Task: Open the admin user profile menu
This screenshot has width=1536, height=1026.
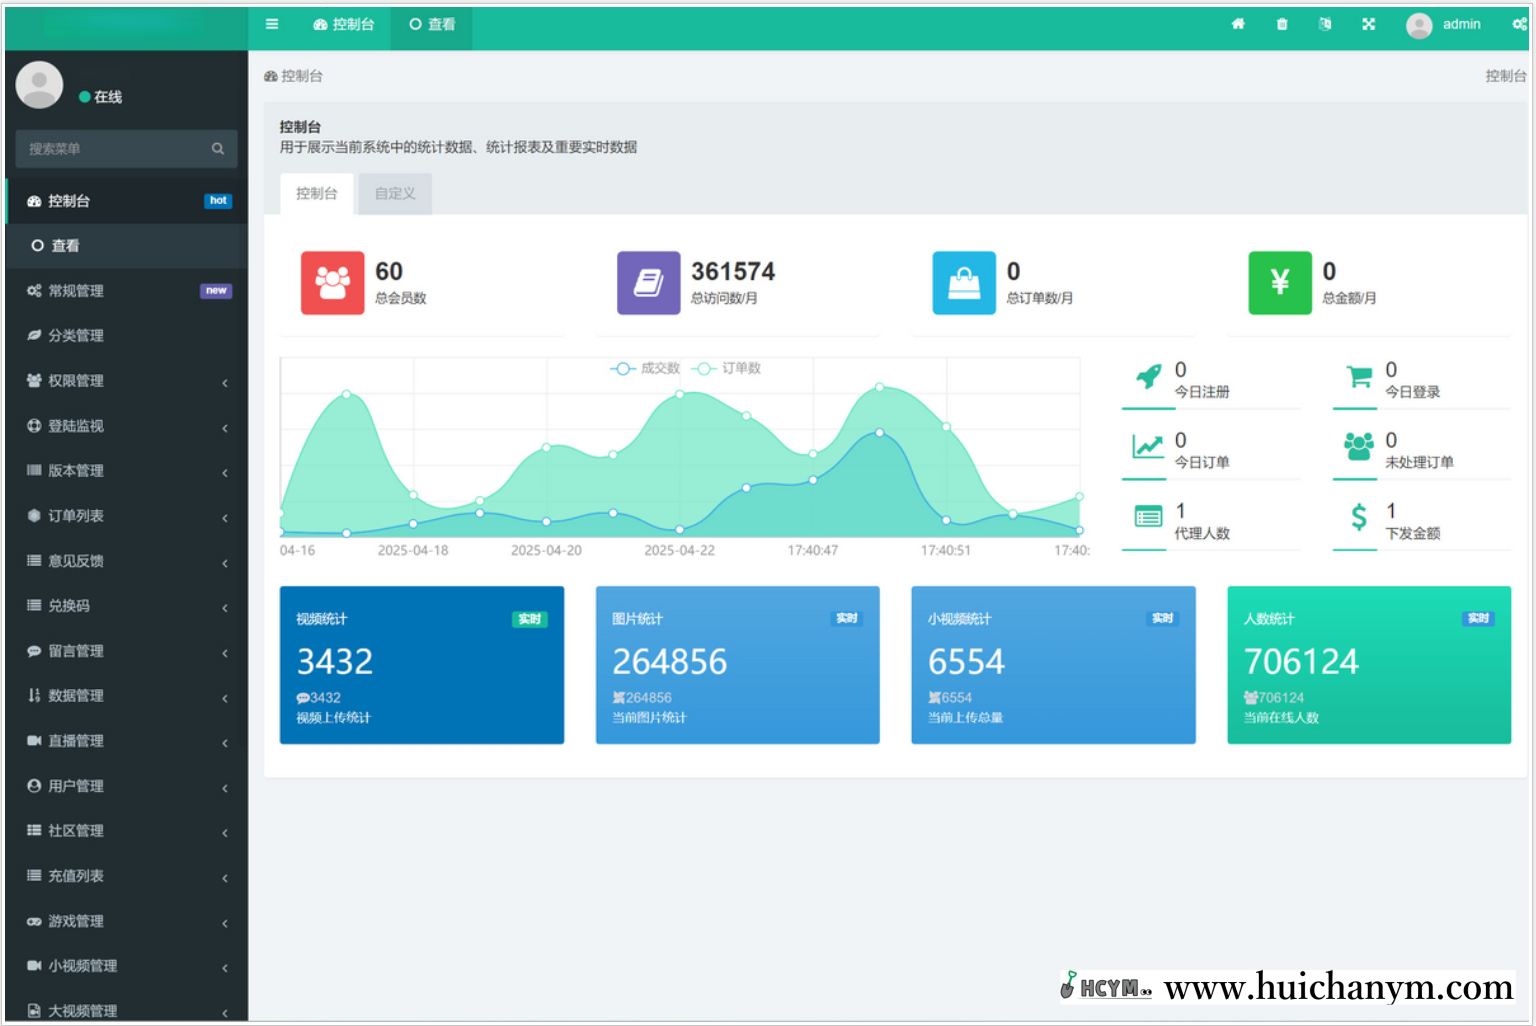Action: pos(1444,24)
